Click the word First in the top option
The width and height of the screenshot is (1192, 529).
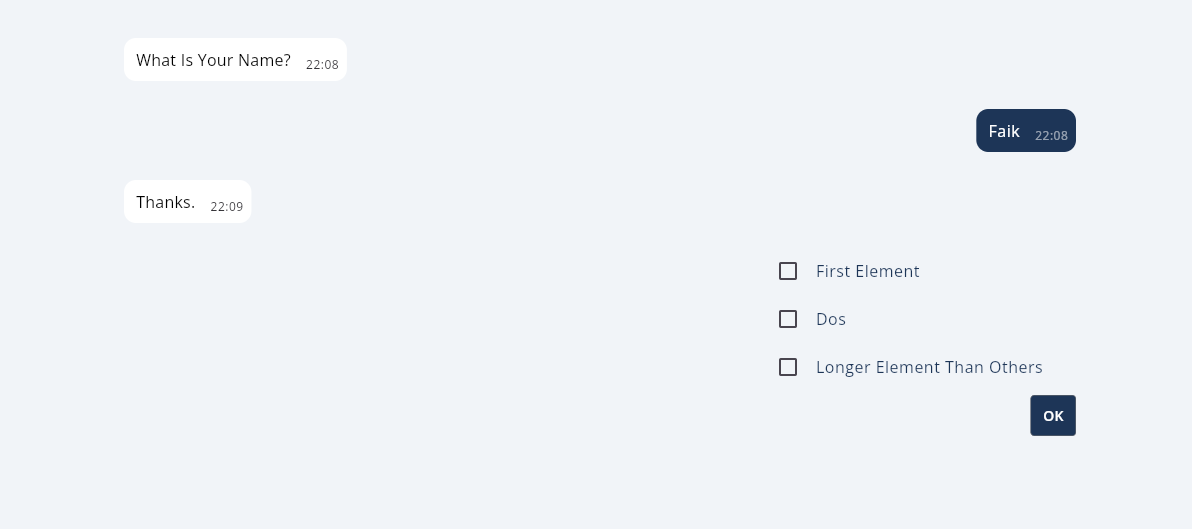click(832, 271)
